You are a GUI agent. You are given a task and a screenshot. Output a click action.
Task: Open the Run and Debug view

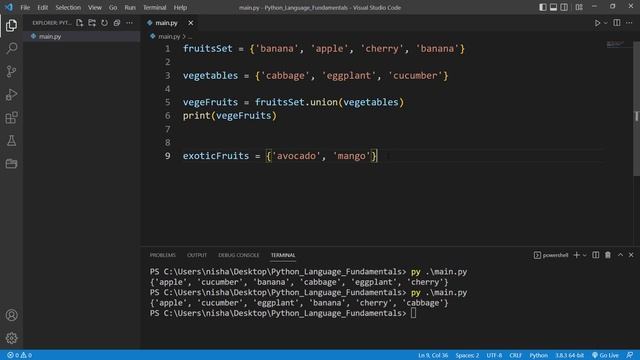(11, 95)
